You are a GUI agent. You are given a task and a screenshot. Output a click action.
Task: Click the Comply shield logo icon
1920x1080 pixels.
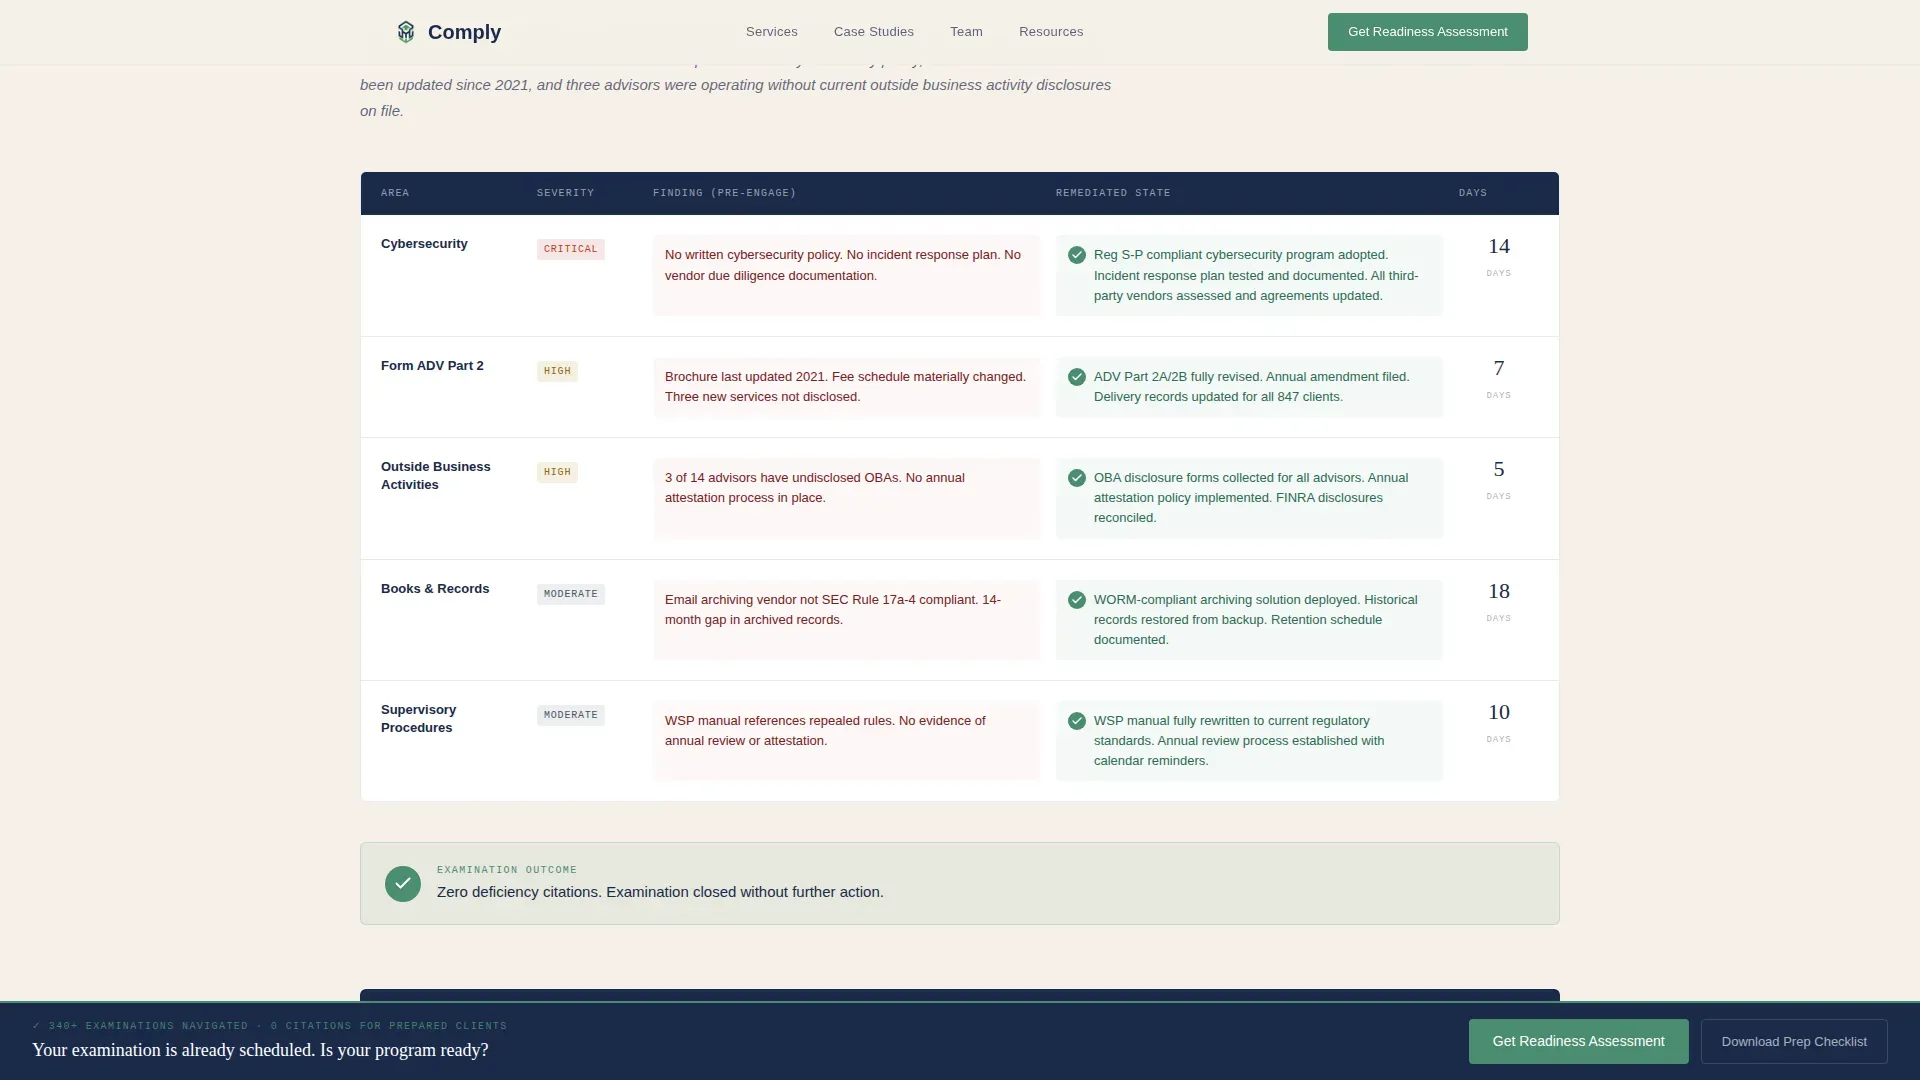(x=405, y=32)
